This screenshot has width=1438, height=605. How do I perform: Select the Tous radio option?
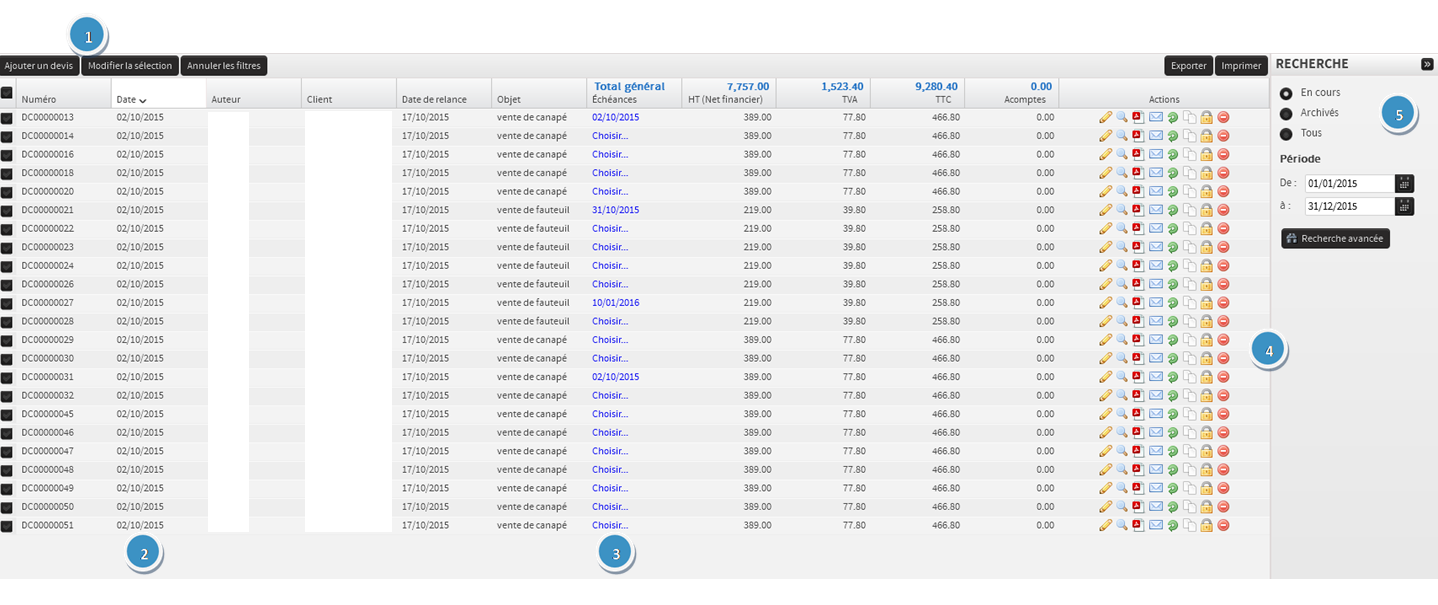pos(1286,134)
